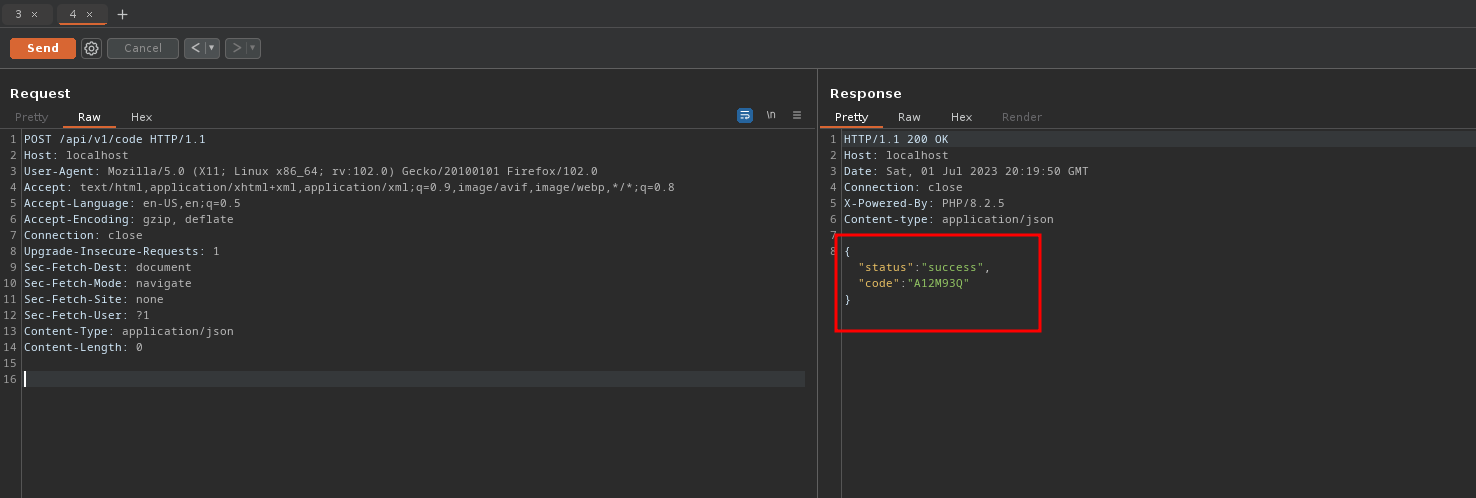The height and width of the screenshot is (498, 1476).
Task: Open the Request editor hamburger menu
Action: 797,115
